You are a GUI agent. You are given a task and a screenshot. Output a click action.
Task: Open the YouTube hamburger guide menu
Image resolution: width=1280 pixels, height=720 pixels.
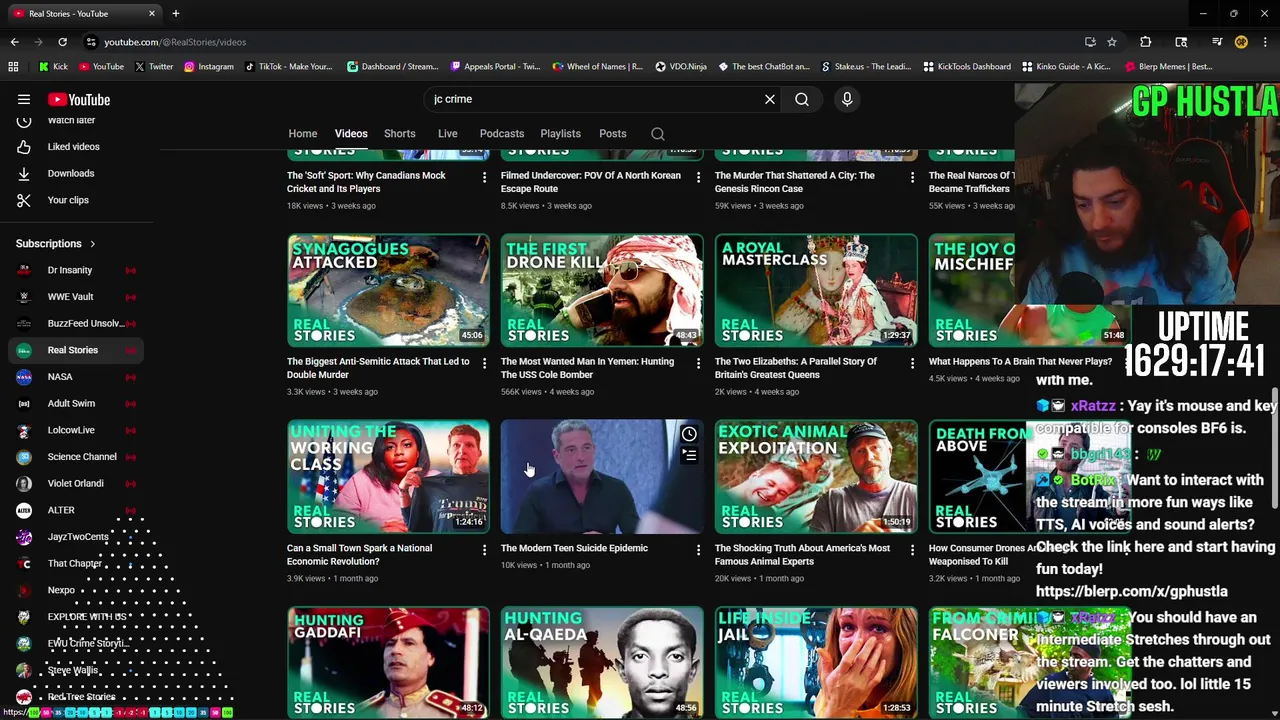24,99
